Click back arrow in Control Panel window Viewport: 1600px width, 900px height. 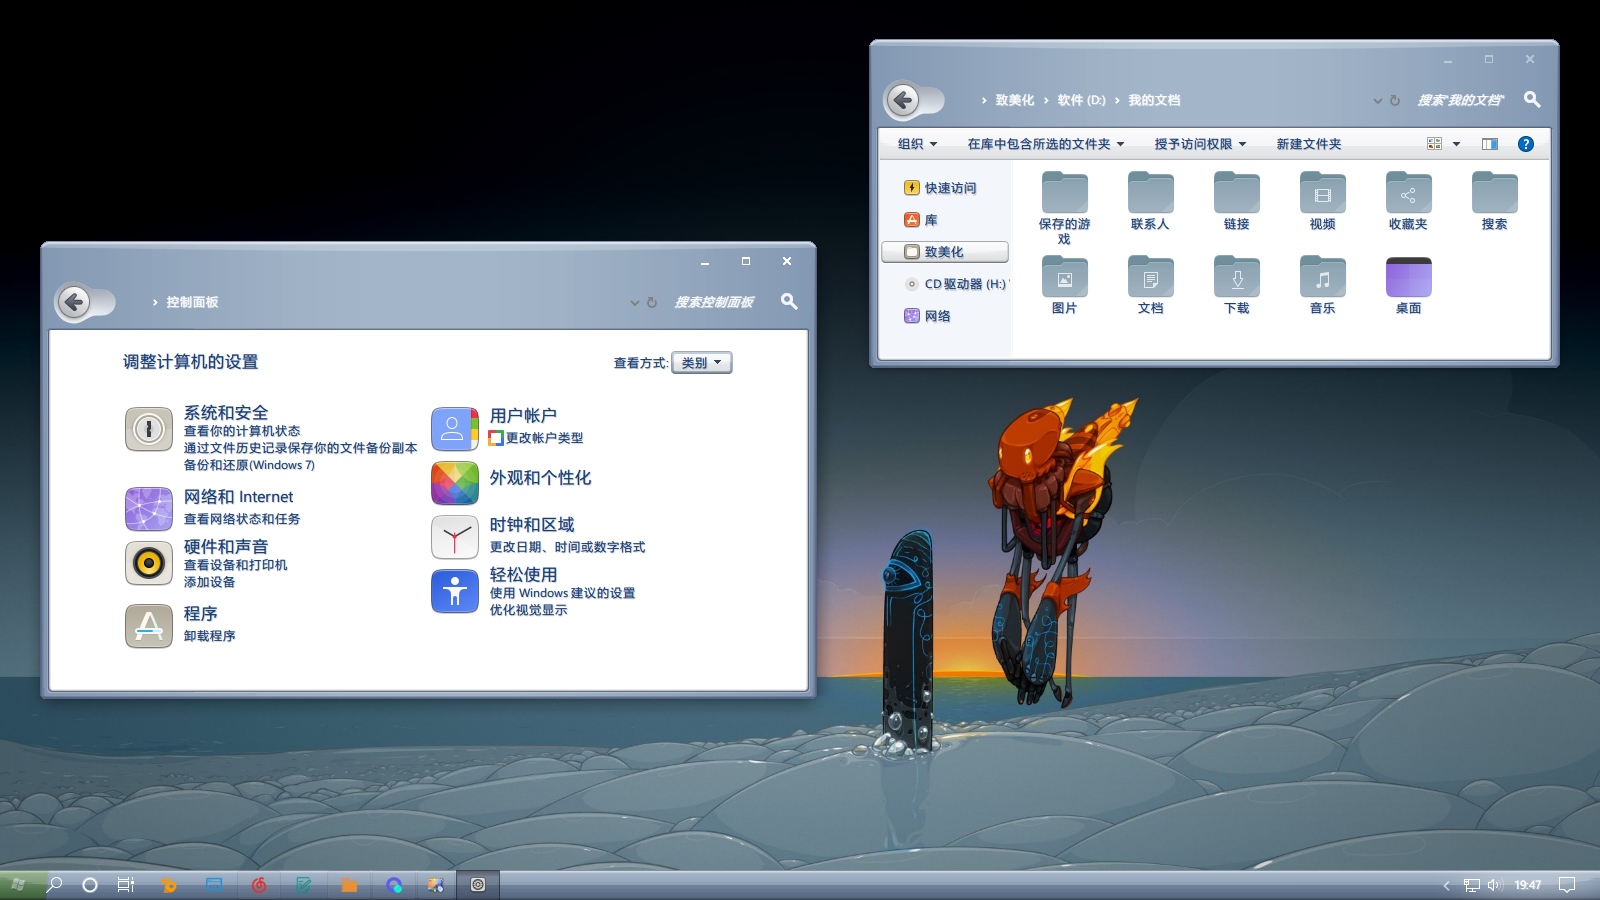tap(74, 302)
